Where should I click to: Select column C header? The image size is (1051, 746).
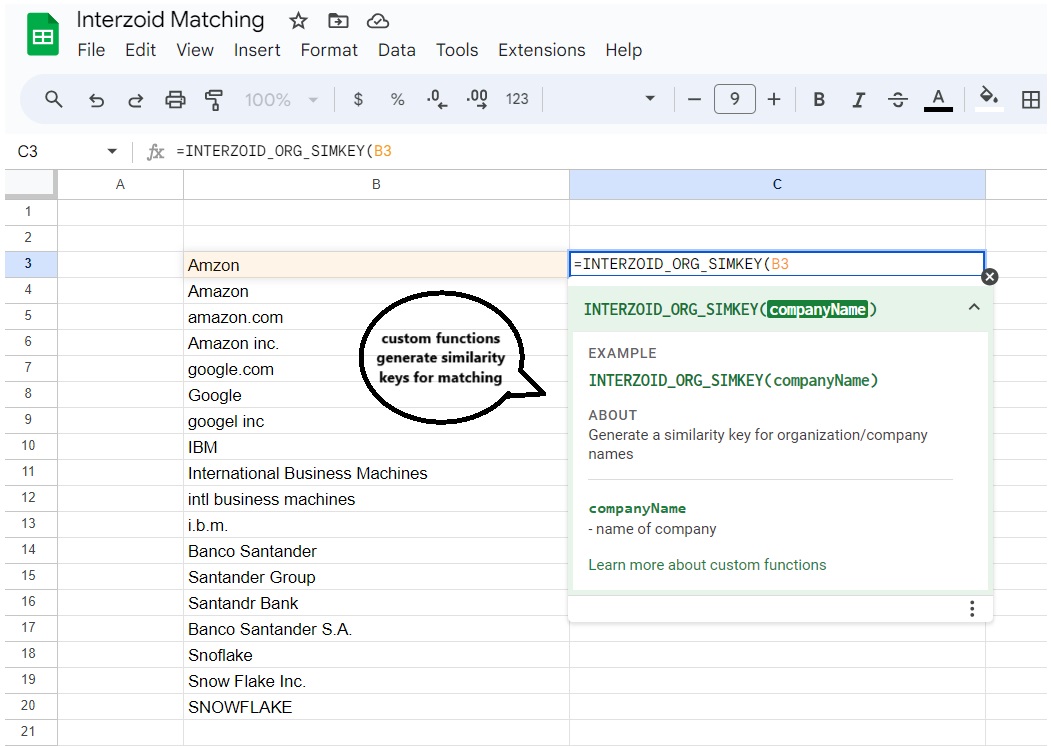click(x=777, y=184)
